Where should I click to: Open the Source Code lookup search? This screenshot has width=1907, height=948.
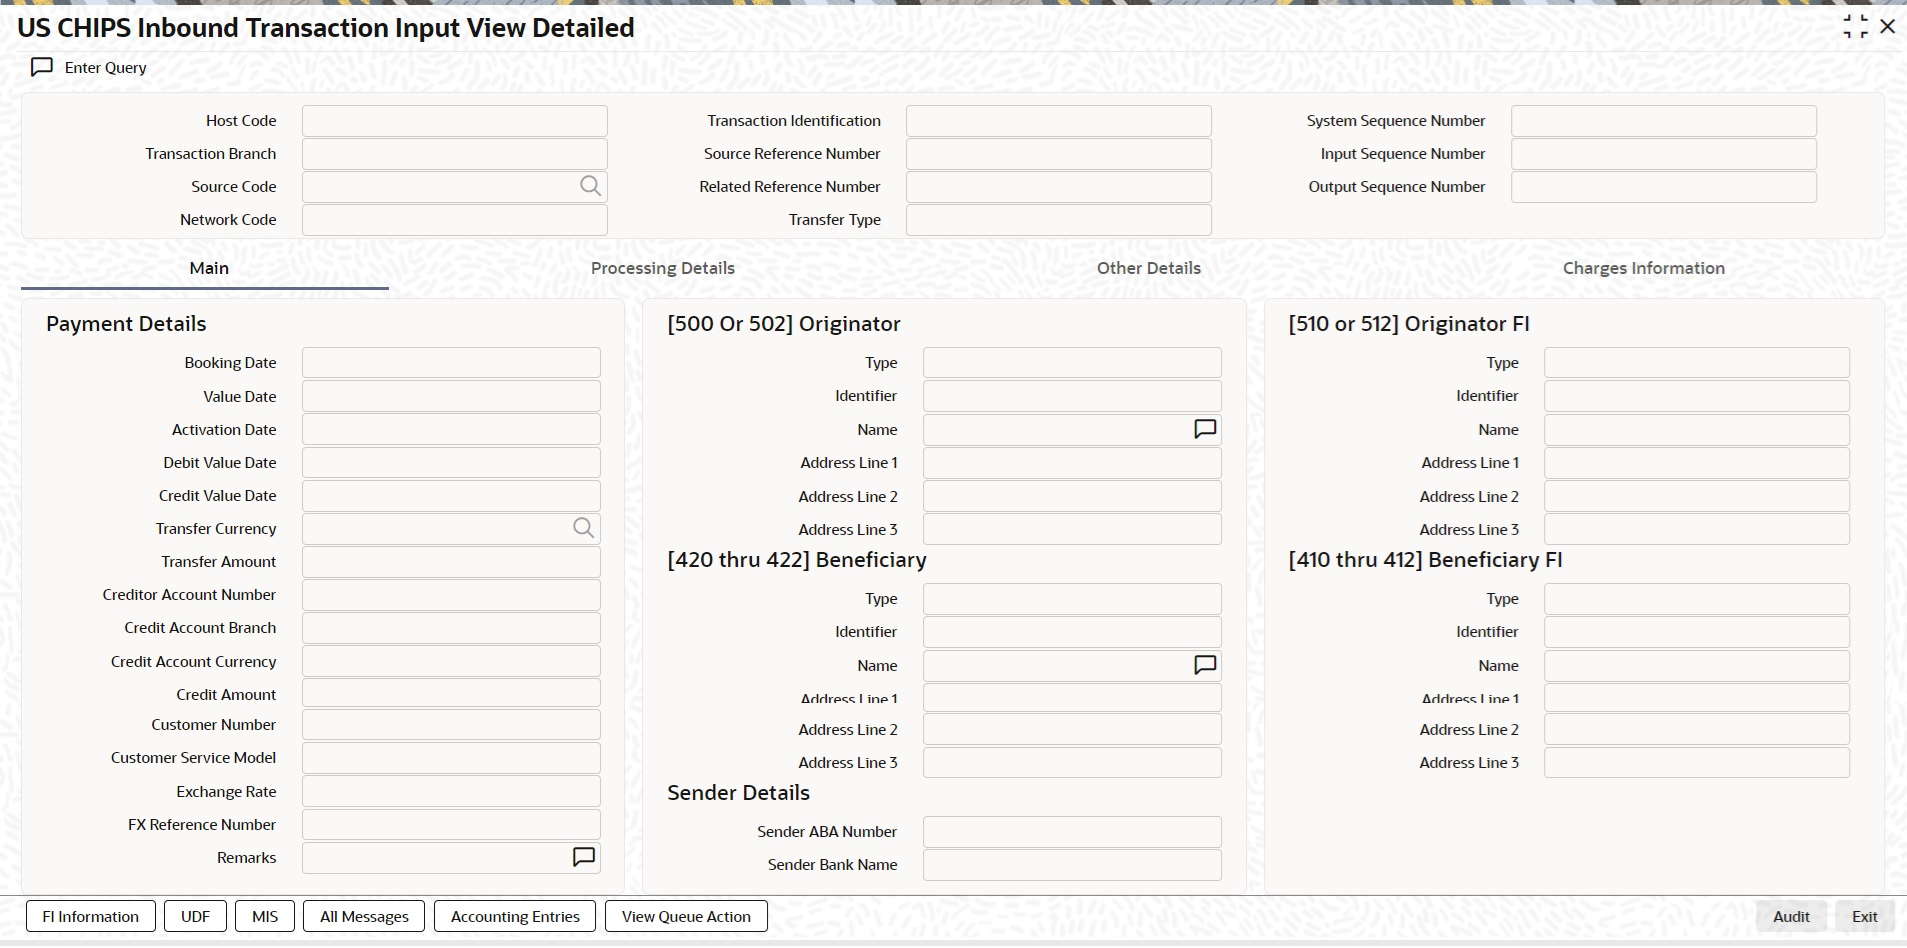[x=590, y=186]
